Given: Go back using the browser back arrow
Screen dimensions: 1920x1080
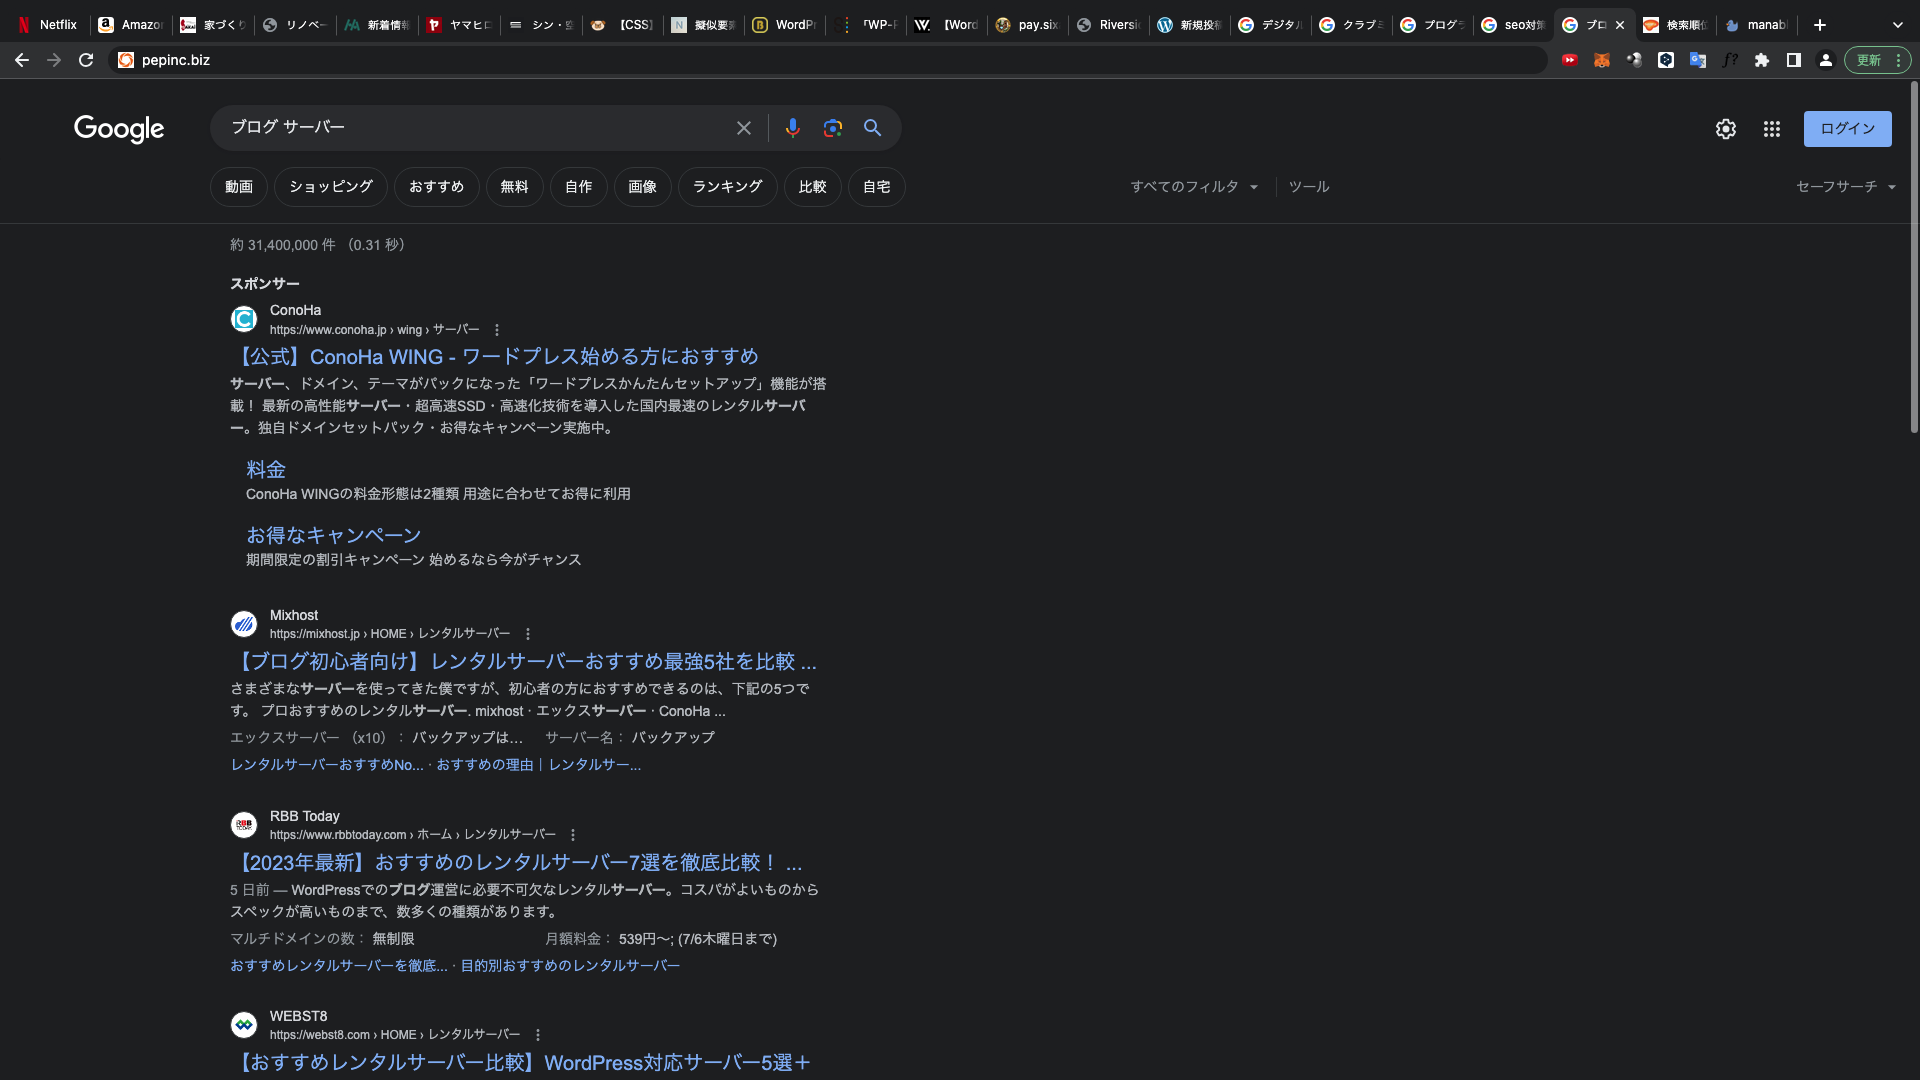Looking at the screenshot, I should click(x=22, y=60).
